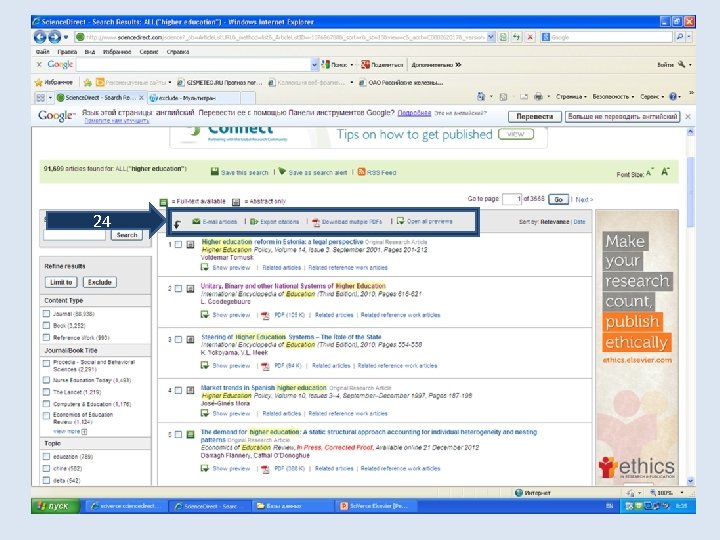
Task: Click the Home icon in command bar
Action: [x=481, y=96]
